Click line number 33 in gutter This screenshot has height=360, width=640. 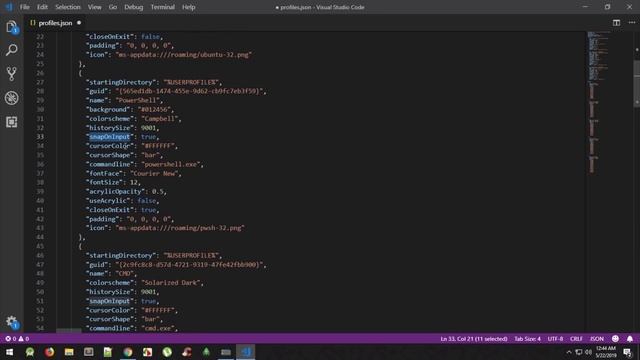(x=40, y=137)
